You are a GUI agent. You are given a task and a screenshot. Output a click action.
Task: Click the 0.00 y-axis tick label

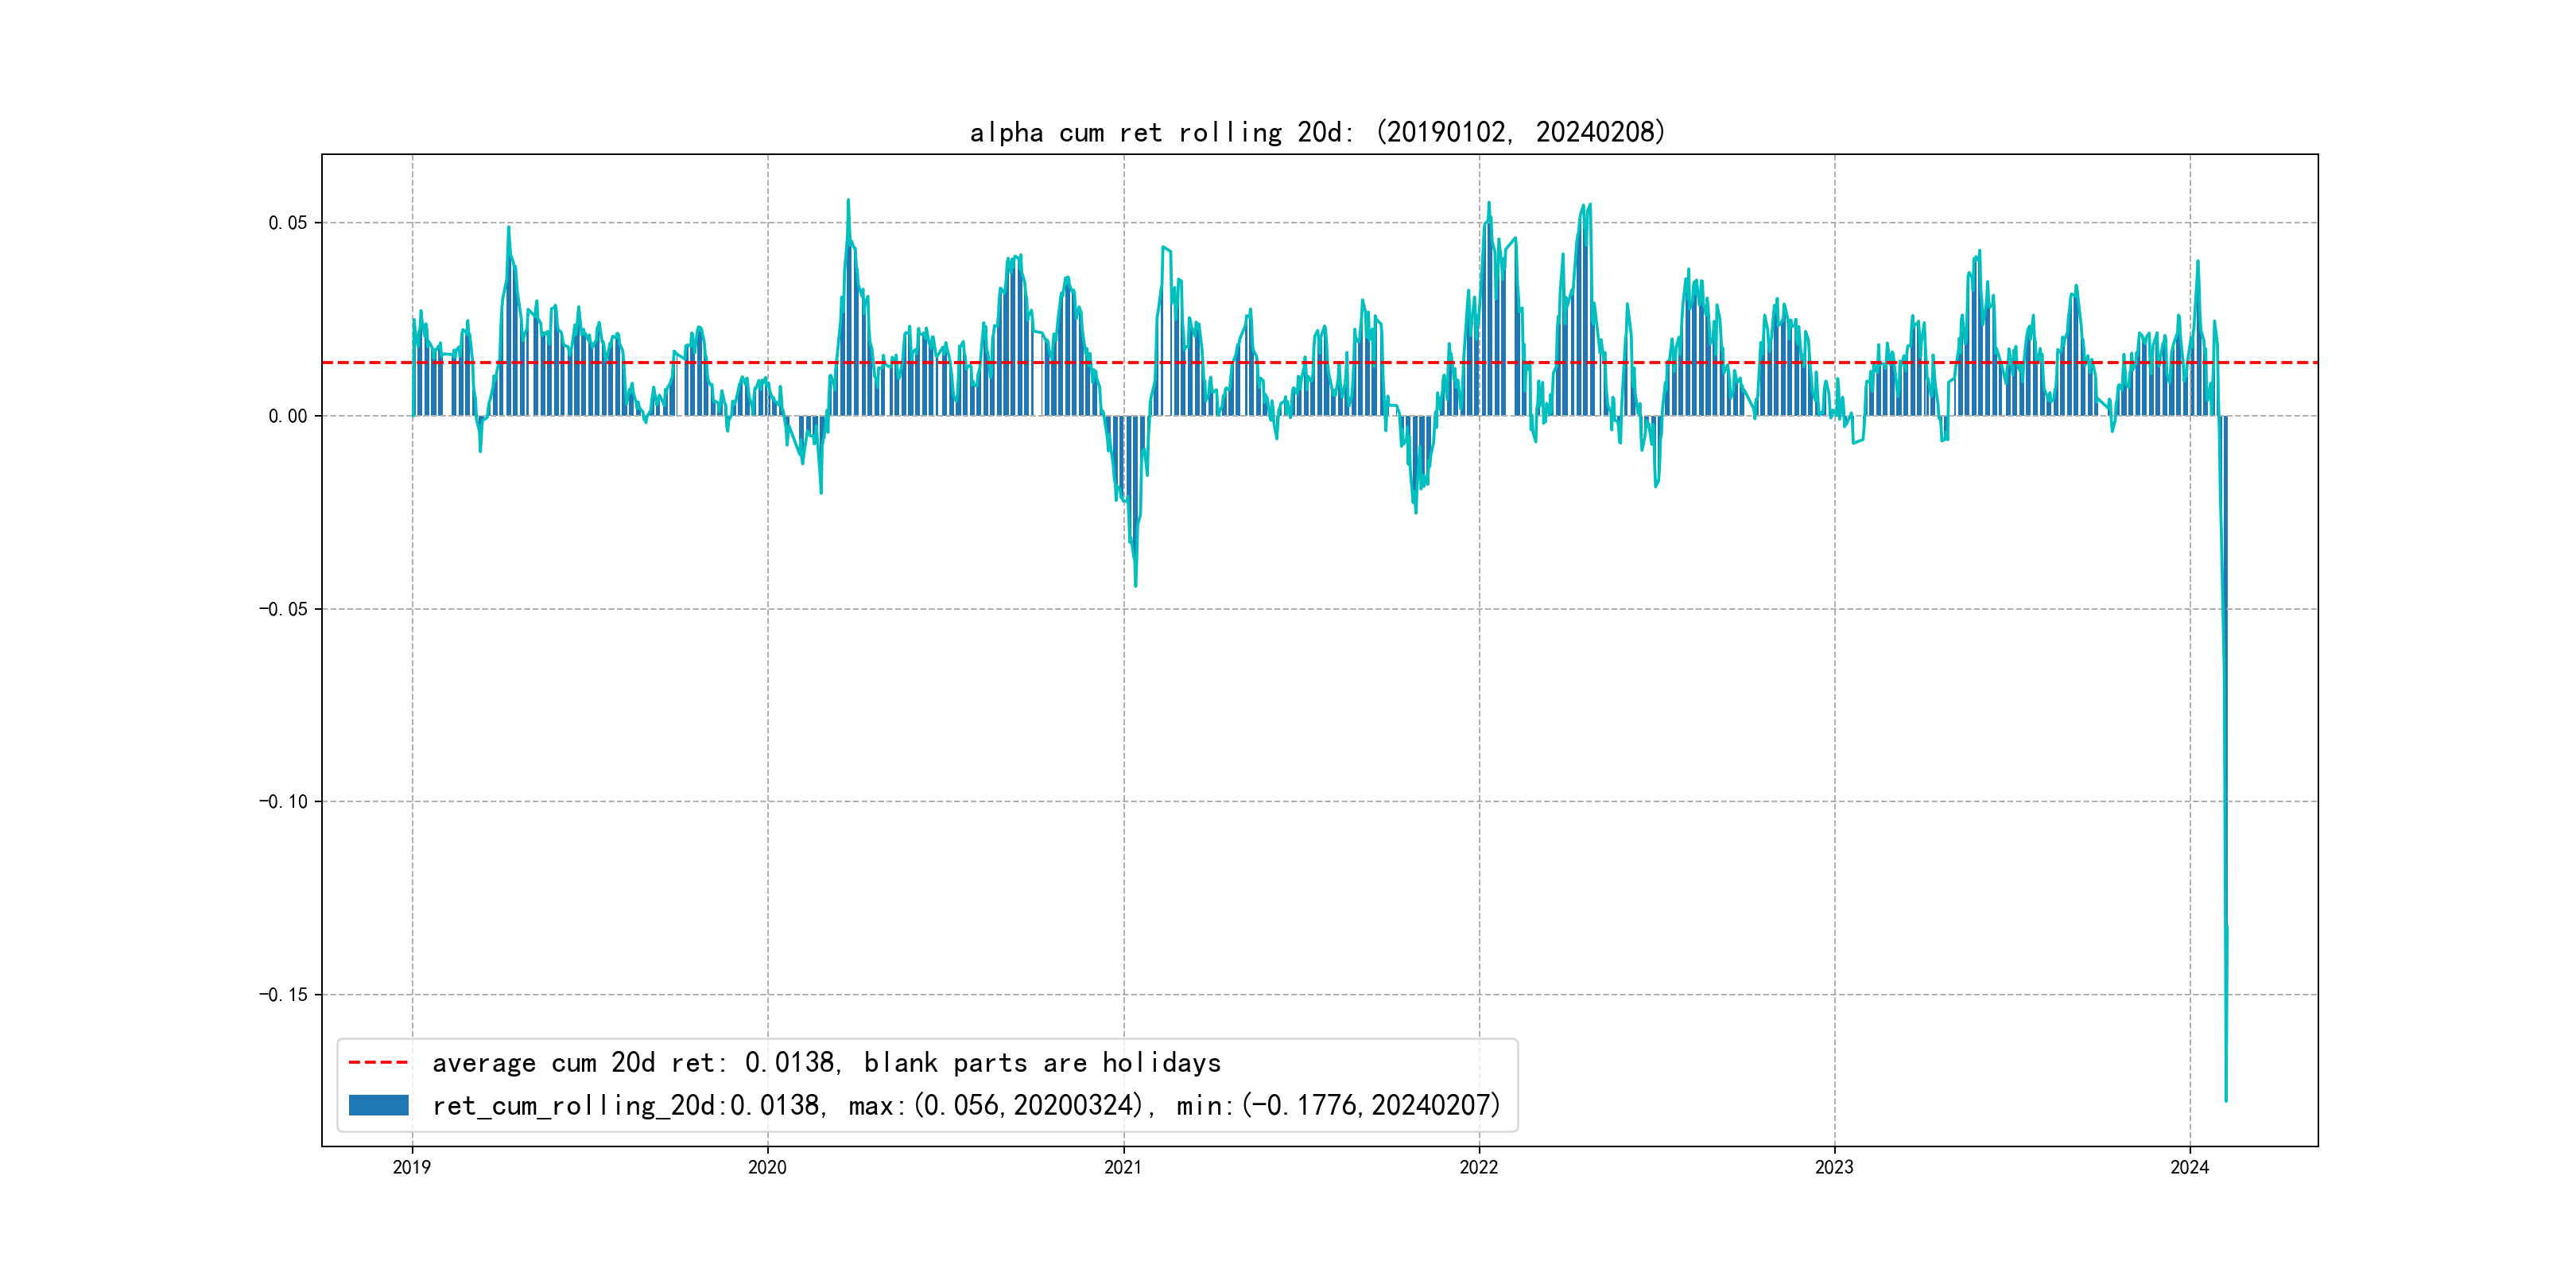(287, 416)
